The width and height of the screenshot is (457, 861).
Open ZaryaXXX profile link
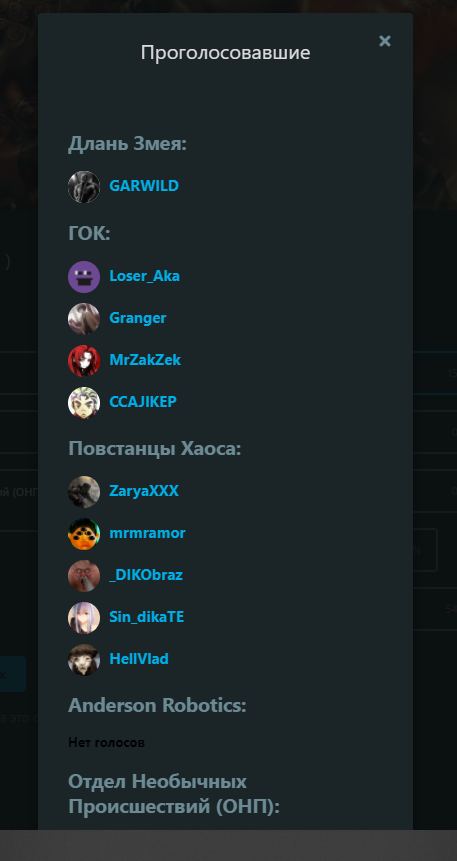(x=144, y=491)
